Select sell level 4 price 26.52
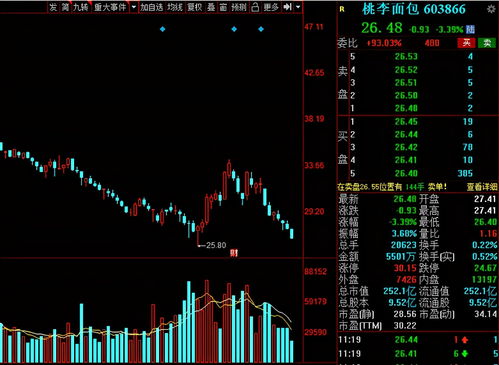Image resolution: width=499 pixels, height=365 pixels. (406, 70)
